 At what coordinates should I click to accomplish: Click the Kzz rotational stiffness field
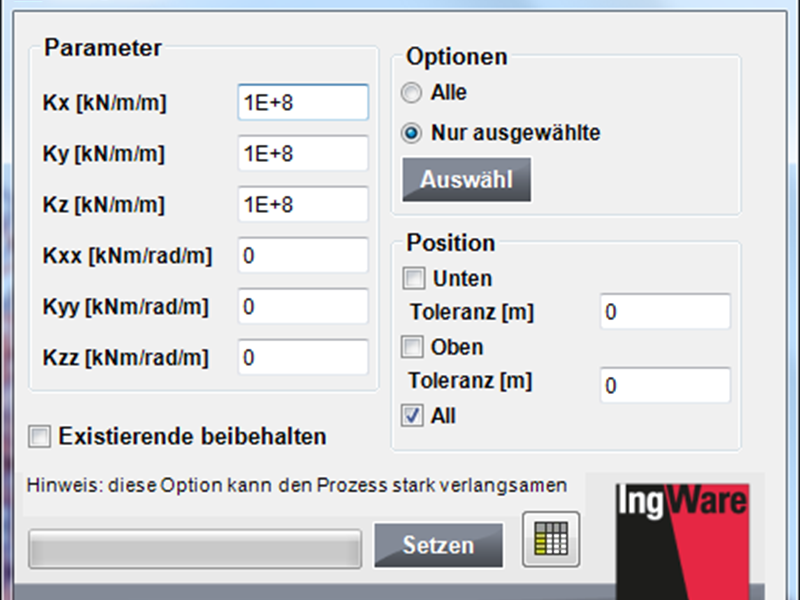coord(303,358)
